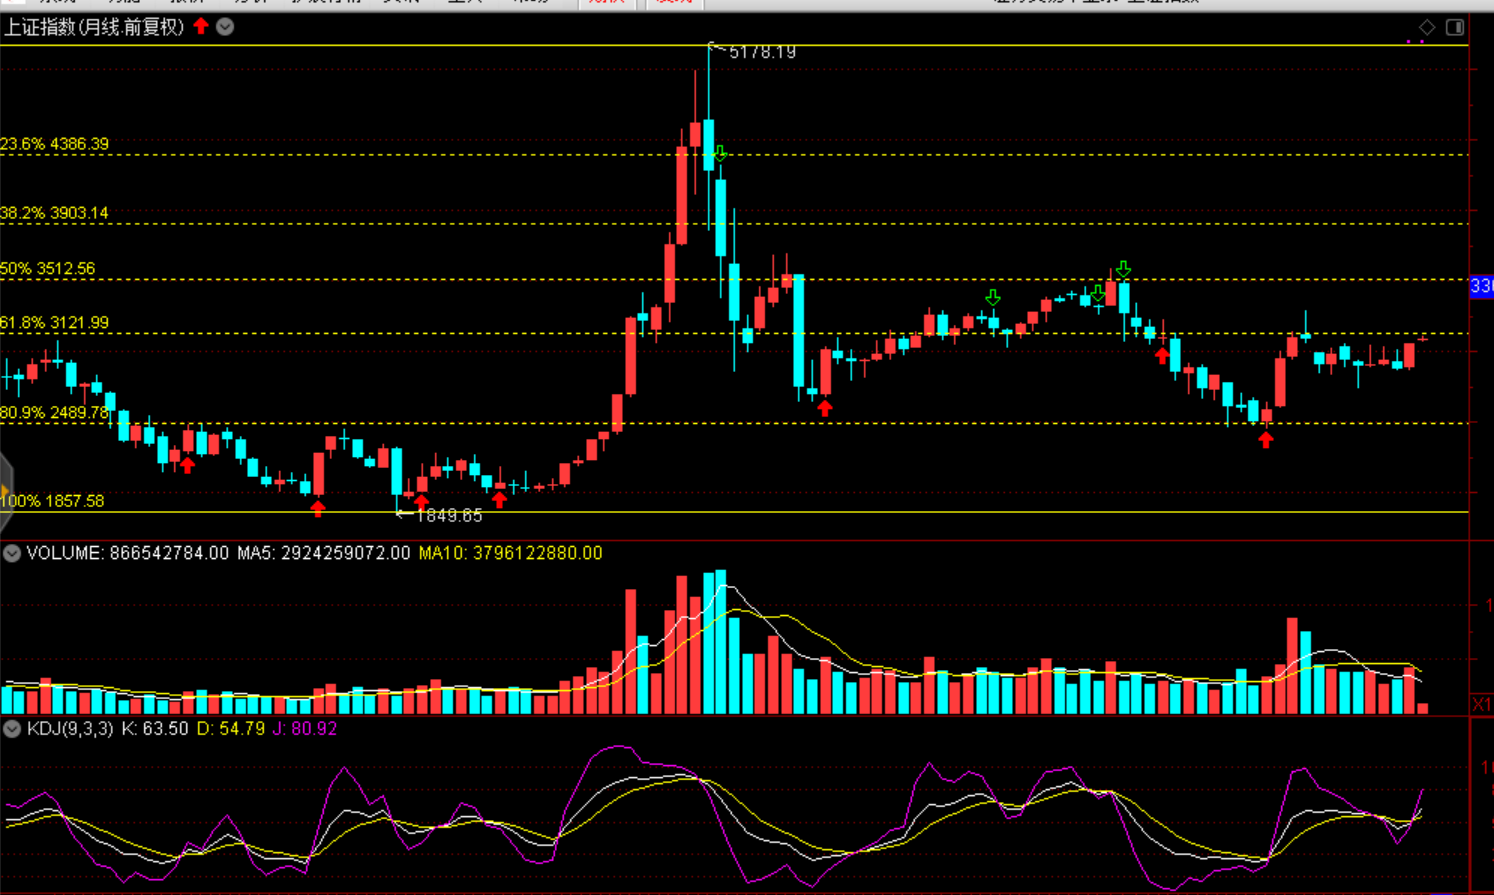
Task: Select the 1849.65 low price label
Action: click(x=448, y=515)
